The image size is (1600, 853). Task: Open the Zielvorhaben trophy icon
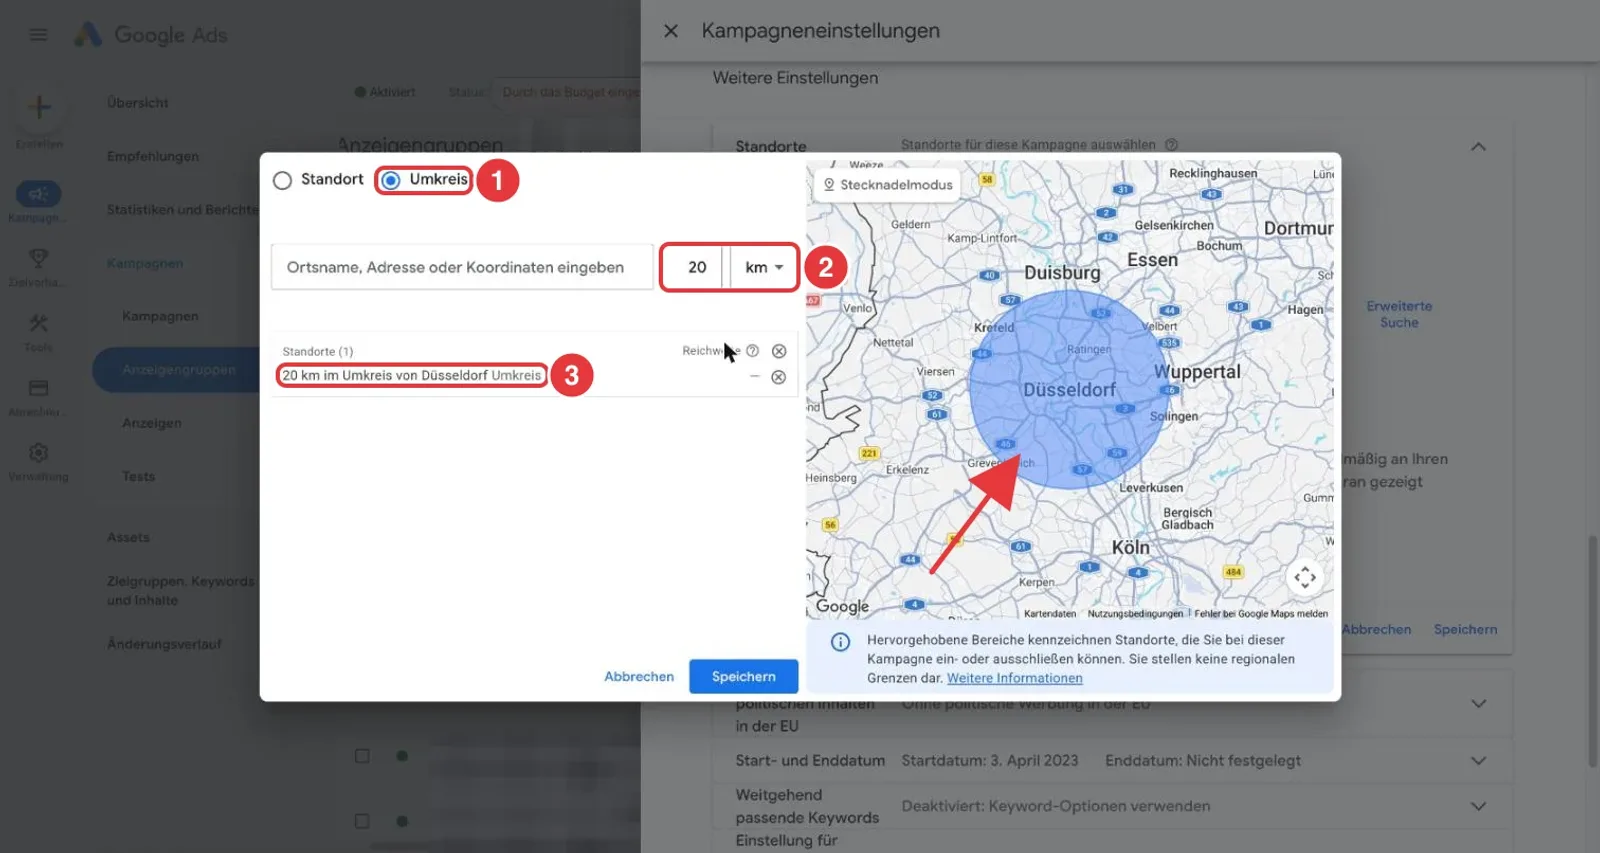pos(39,259)
